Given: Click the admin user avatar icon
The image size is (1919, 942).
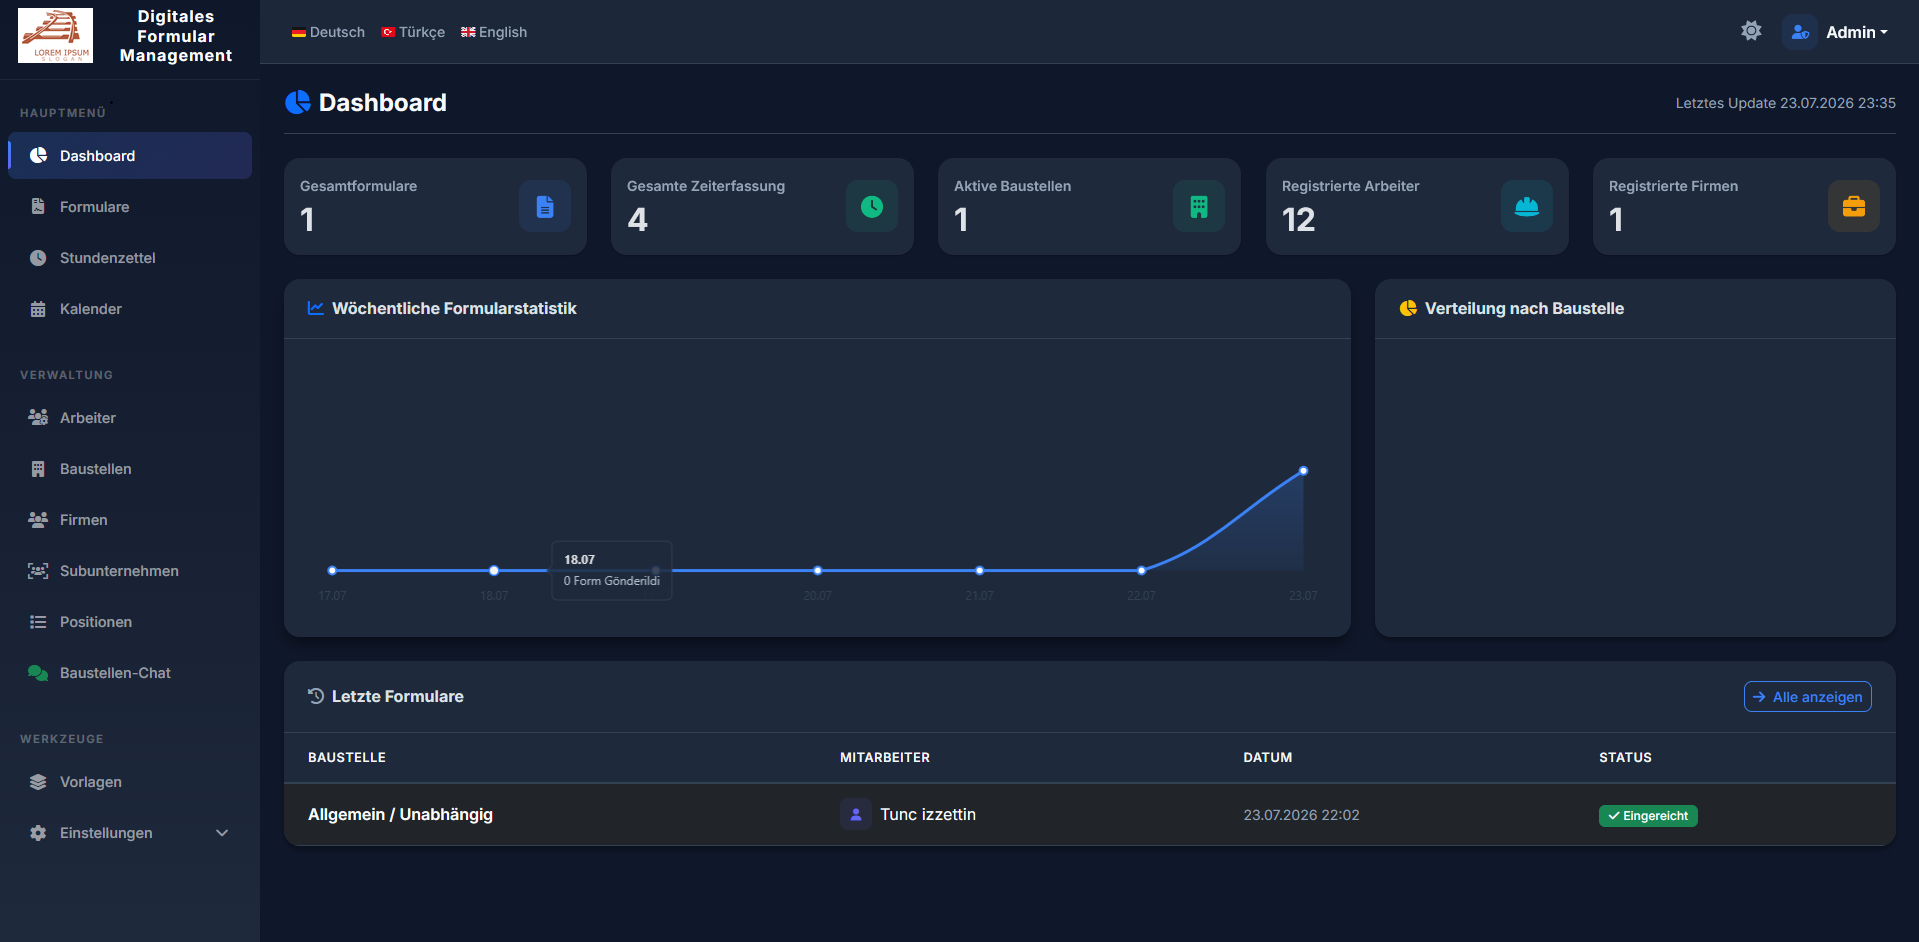Looking at the screenshot, I should tap(1800, 32).
